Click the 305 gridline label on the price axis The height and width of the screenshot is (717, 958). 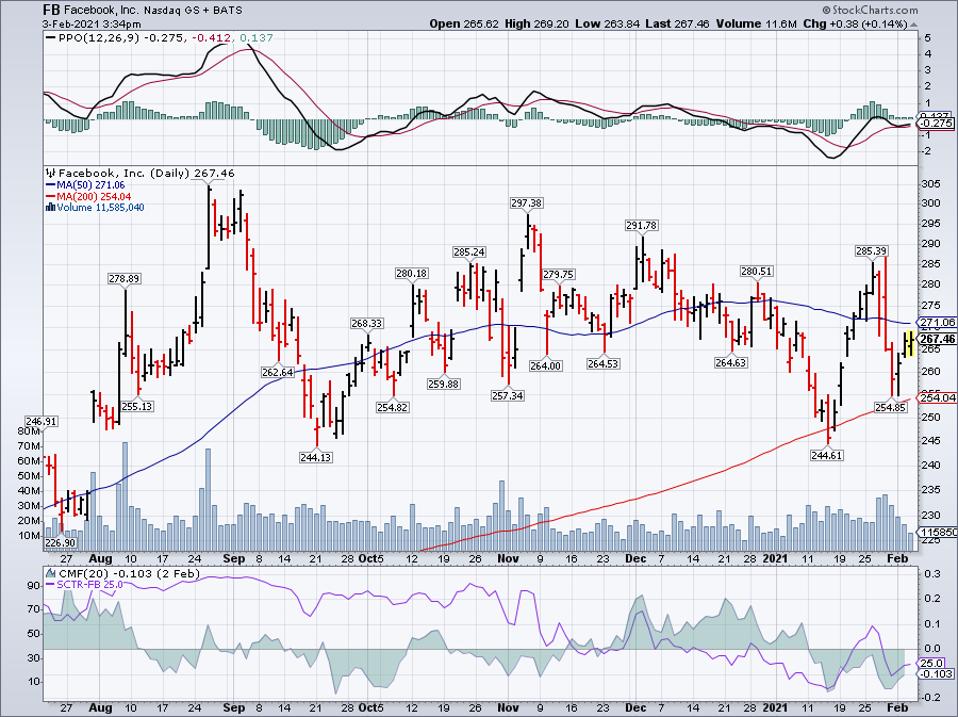coord(929,184)
